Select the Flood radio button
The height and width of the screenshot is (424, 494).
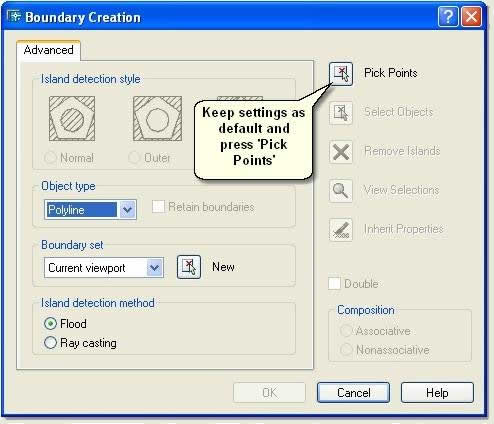pos(50,324)
